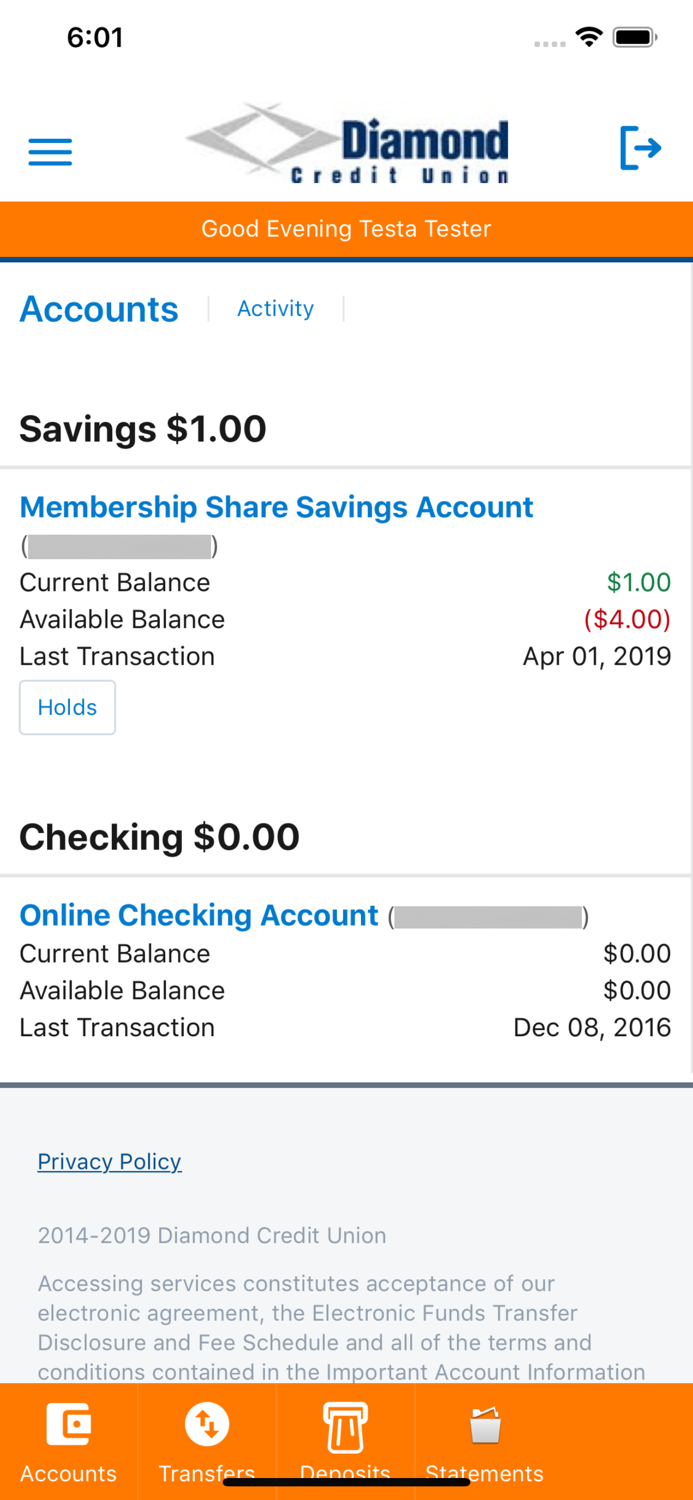Select the Accounts heading tab
This screenshot has height=1500, width=693.
(98, 309)
